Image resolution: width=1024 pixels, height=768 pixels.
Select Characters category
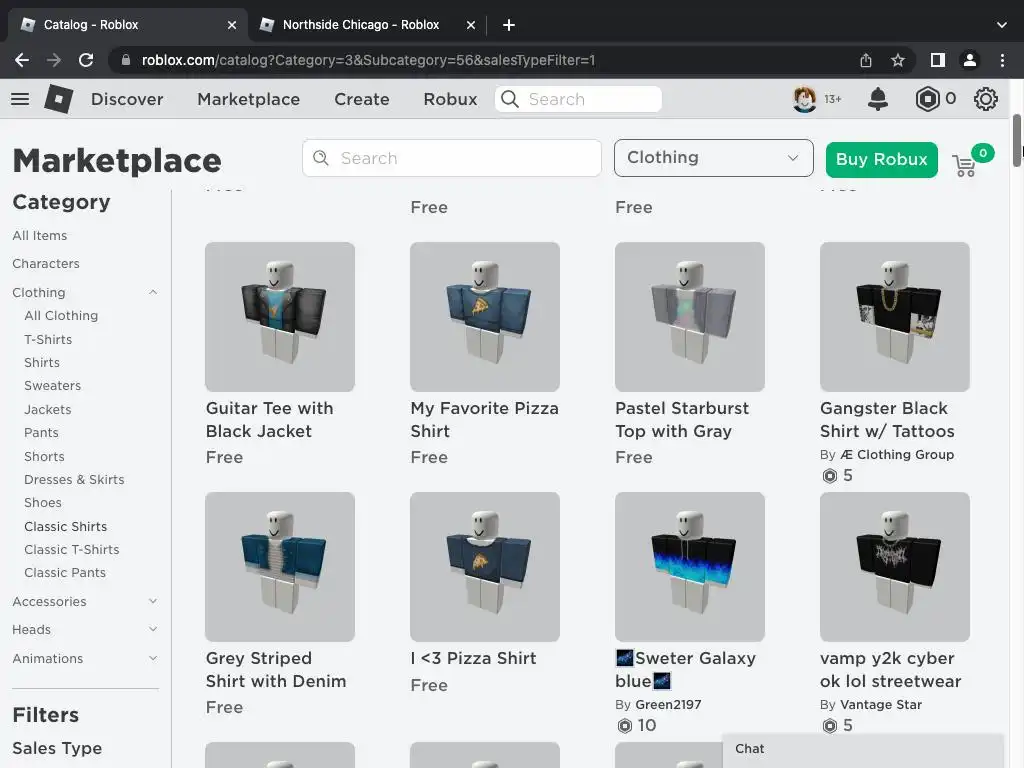coord(46,264)
